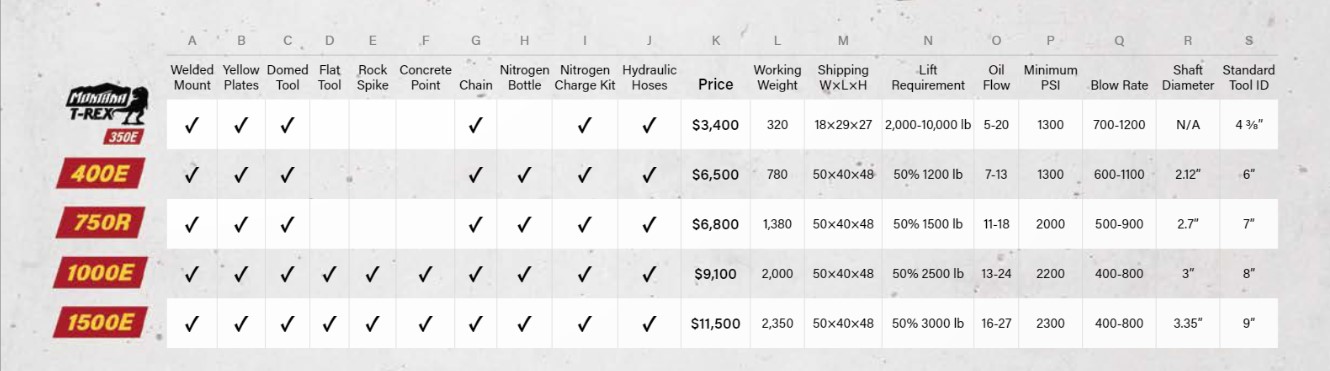Click the Hydraulic Hoses checkmark for 750R
1330x371 pixels.
coord(649,224)
